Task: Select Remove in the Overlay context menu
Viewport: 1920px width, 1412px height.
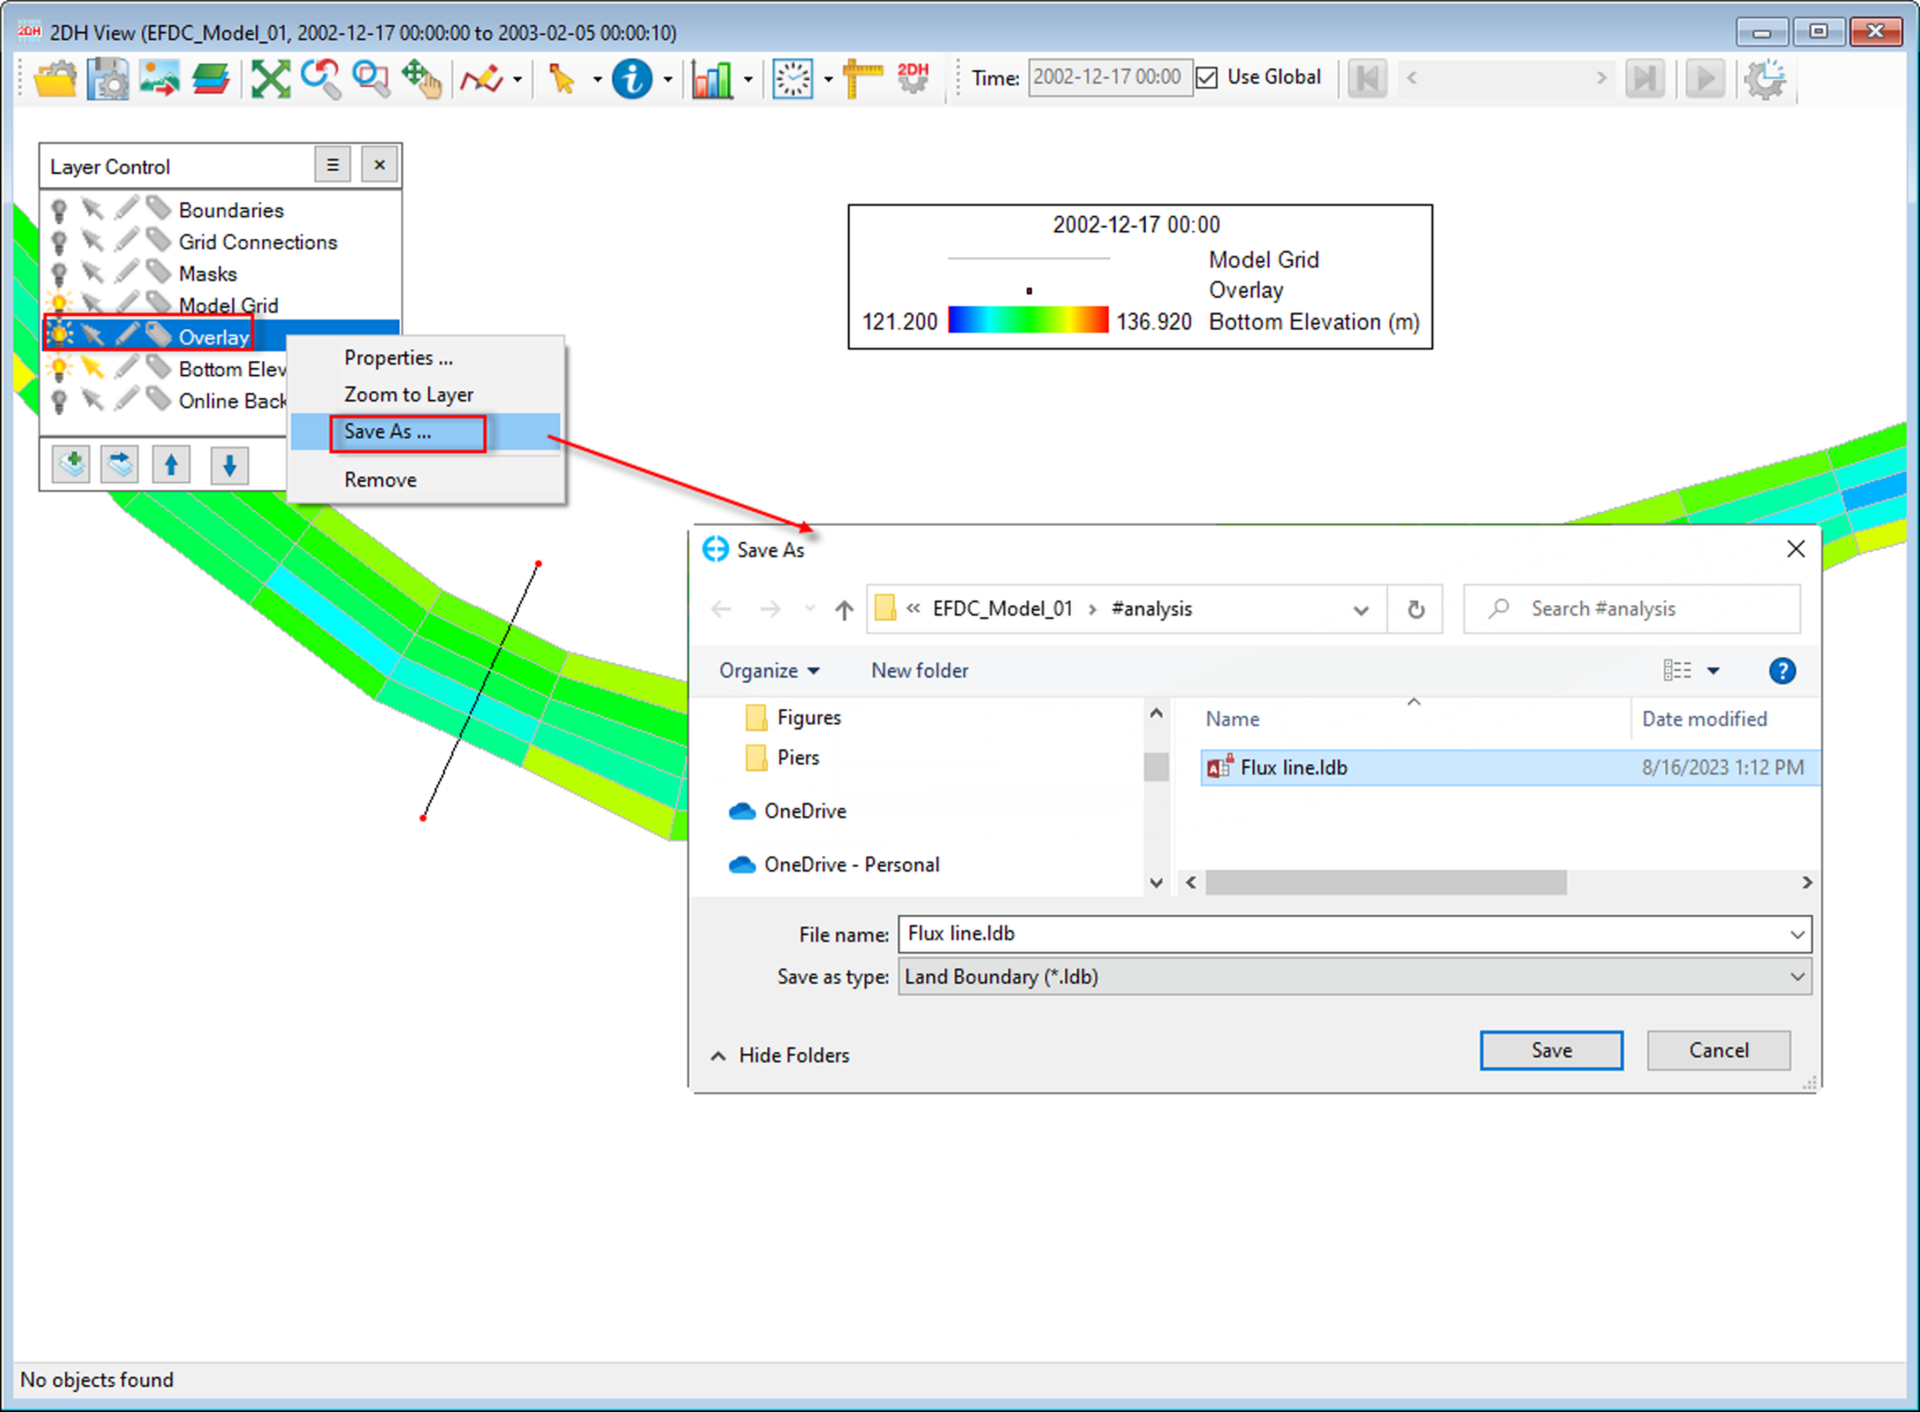Action: point(379,479)
